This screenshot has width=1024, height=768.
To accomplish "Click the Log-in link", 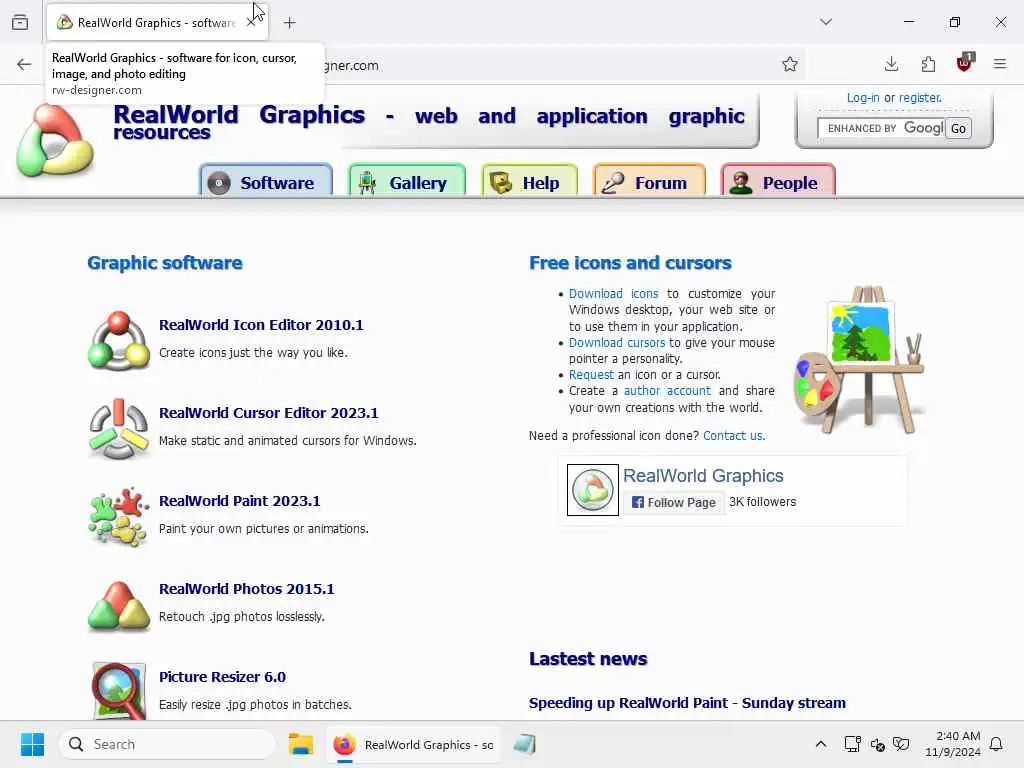I will [863, 98].
